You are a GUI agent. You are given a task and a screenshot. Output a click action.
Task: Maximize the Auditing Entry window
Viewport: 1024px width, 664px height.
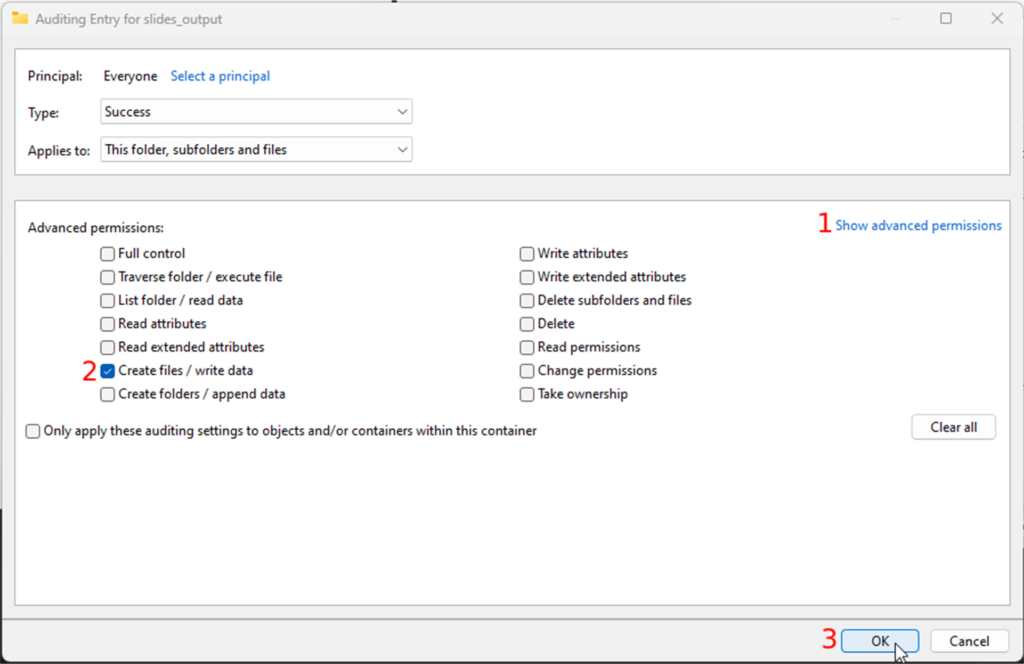point(946,18)
